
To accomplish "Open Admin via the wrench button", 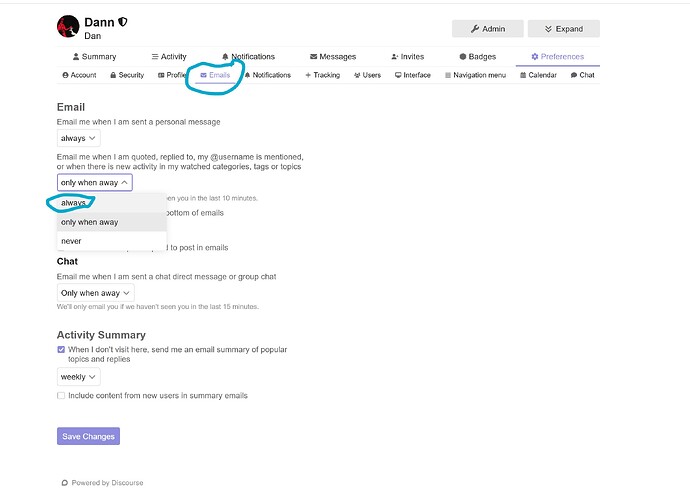I will point(488,29).
